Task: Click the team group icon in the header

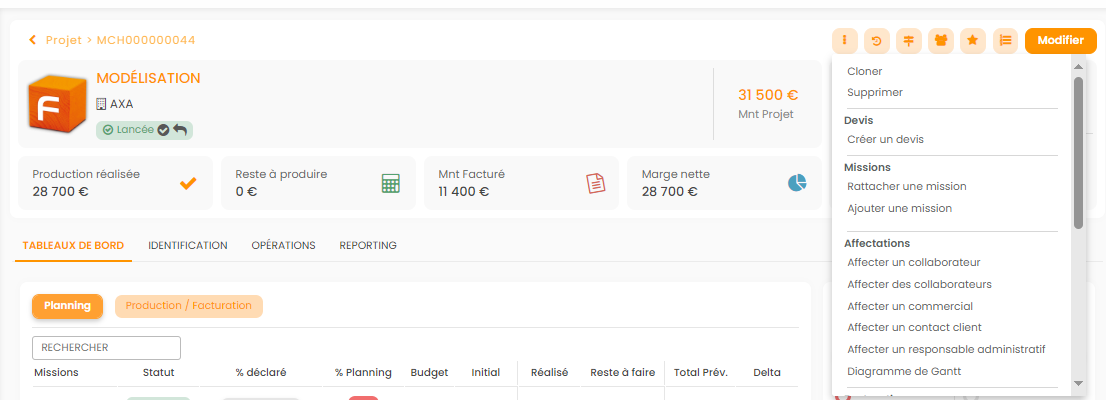Action: coord(941,41)
